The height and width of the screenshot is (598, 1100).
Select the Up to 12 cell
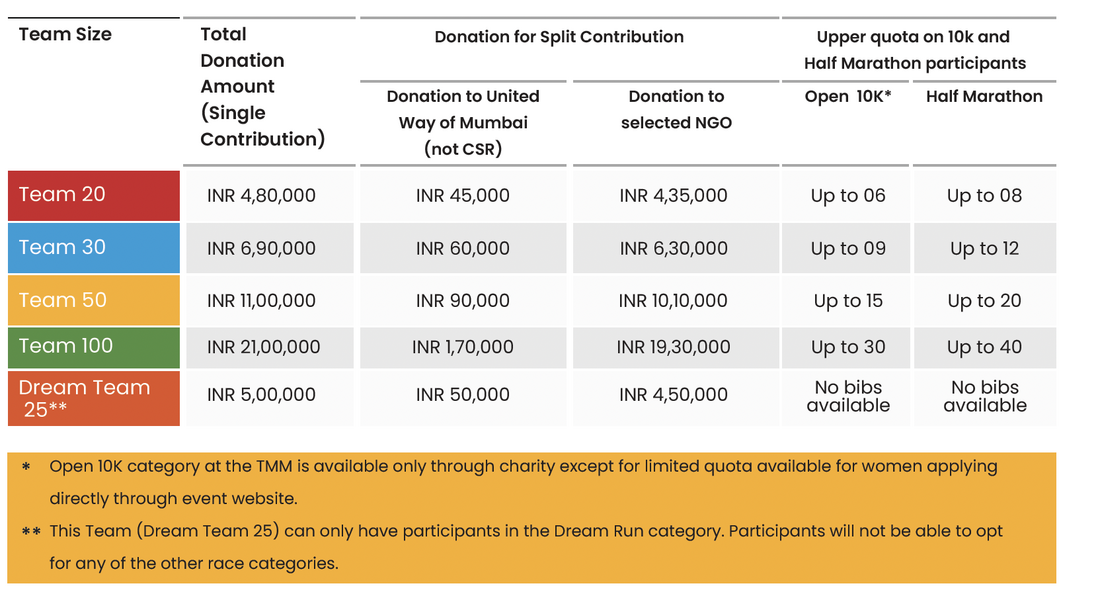pos(984,249)
